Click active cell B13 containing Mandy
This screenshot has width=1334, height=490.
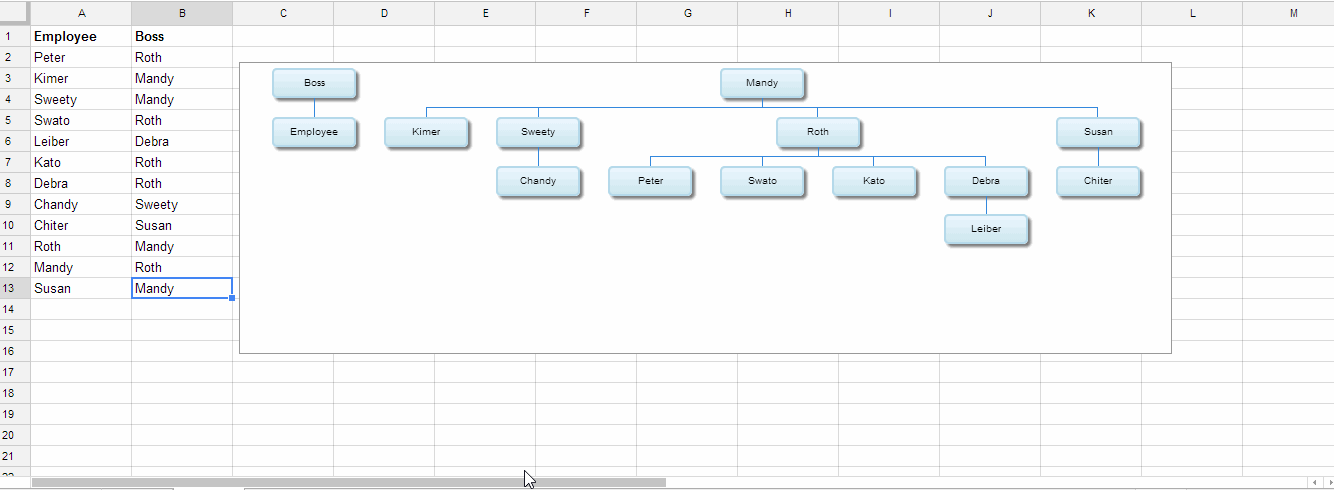click(x=182, y=288)
